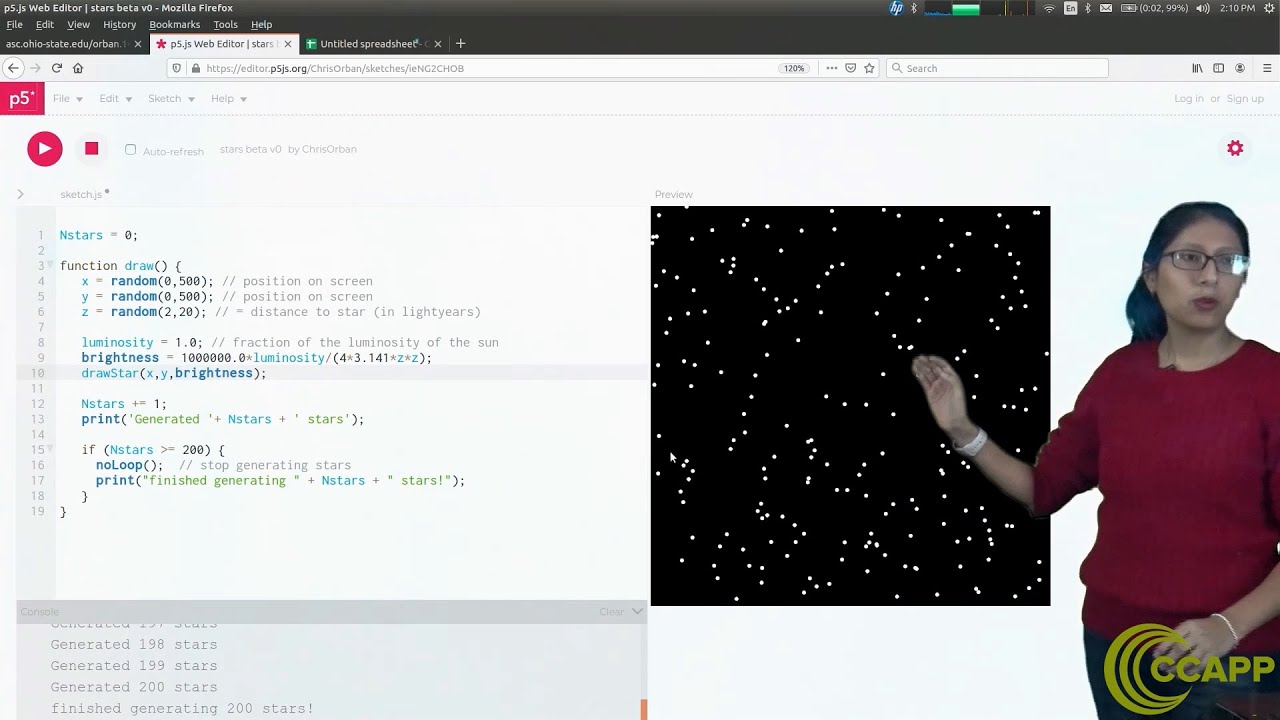This screenshot has width=1280, height=720.
Task: Click the browser back arrow
Action: tap(13, 68)
